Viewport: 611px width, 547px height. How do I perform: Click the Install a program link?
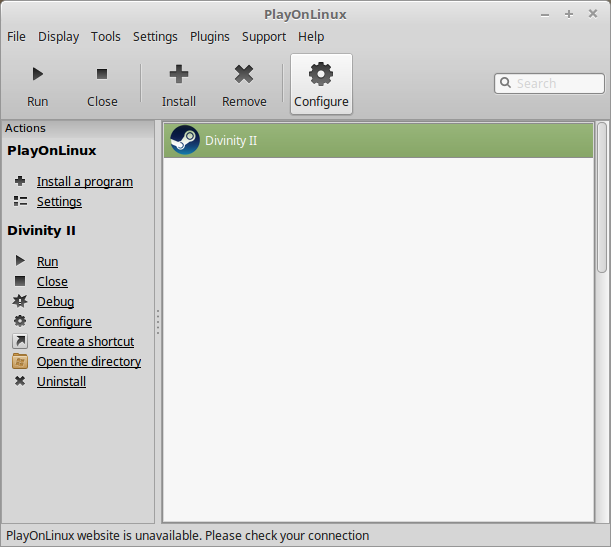(x=85, y=182)
